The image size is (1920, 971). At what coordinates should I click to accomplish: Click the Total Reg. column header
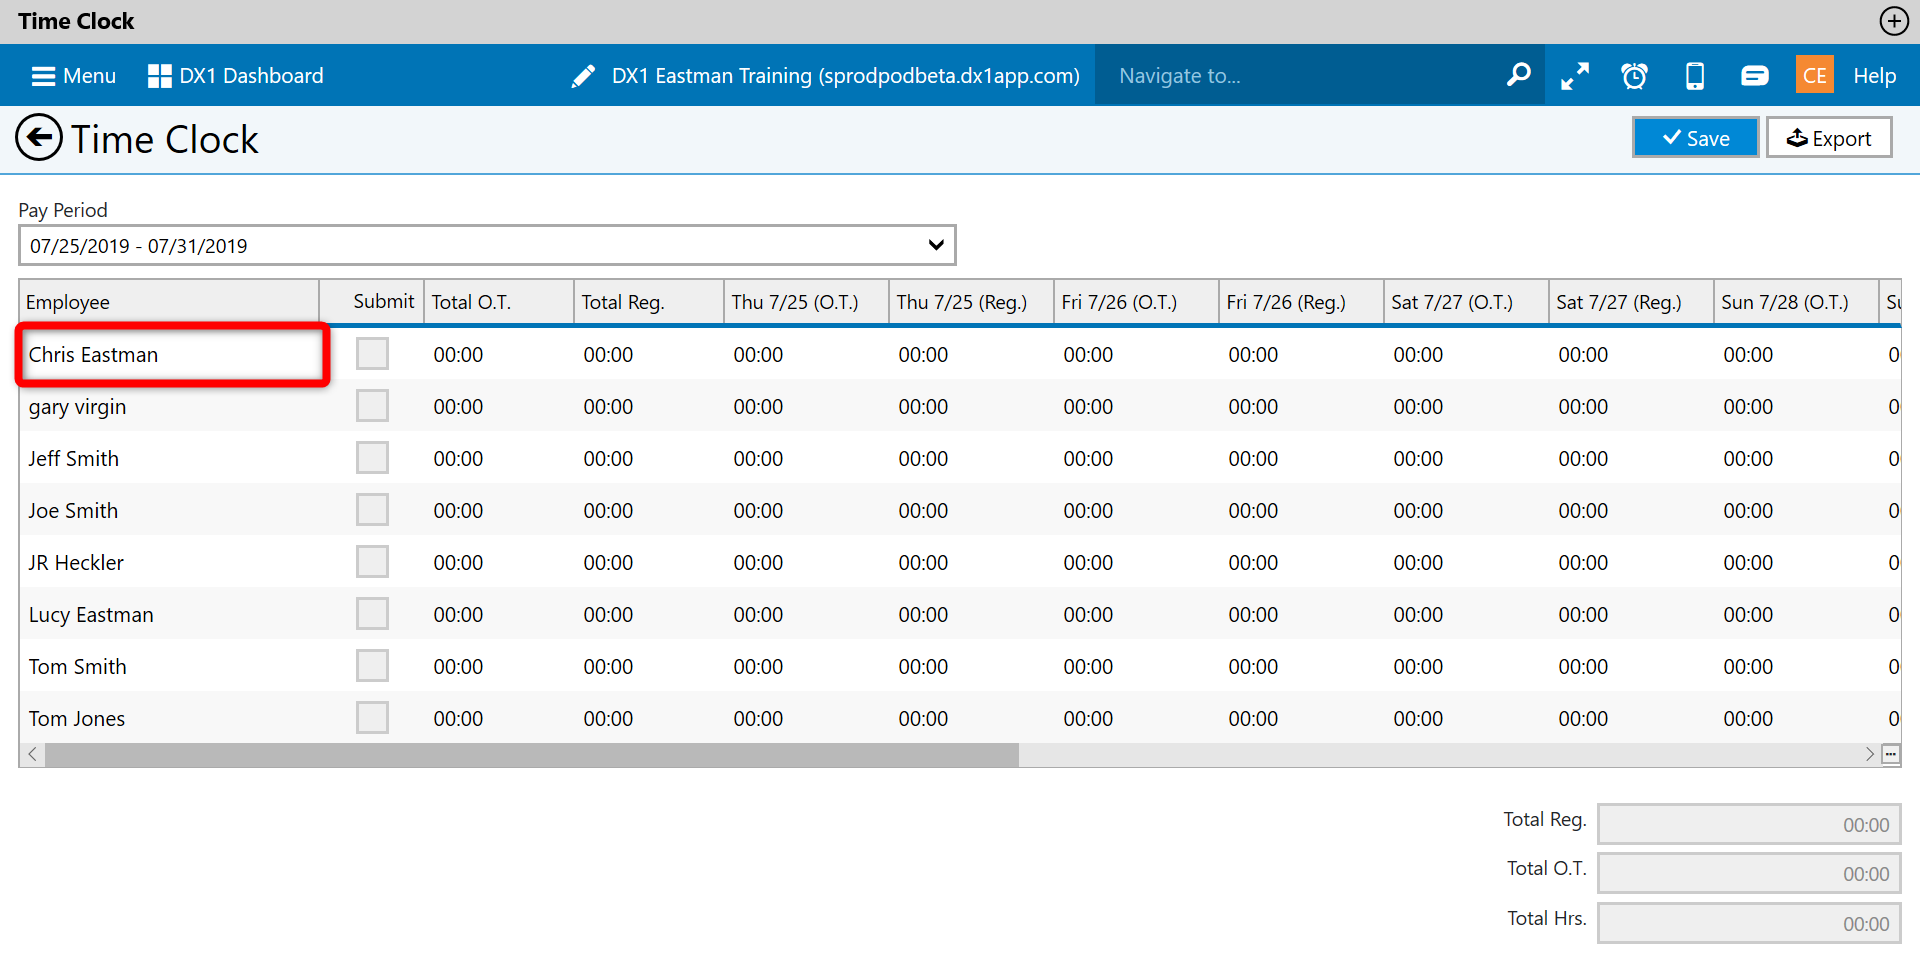[649, 302]
